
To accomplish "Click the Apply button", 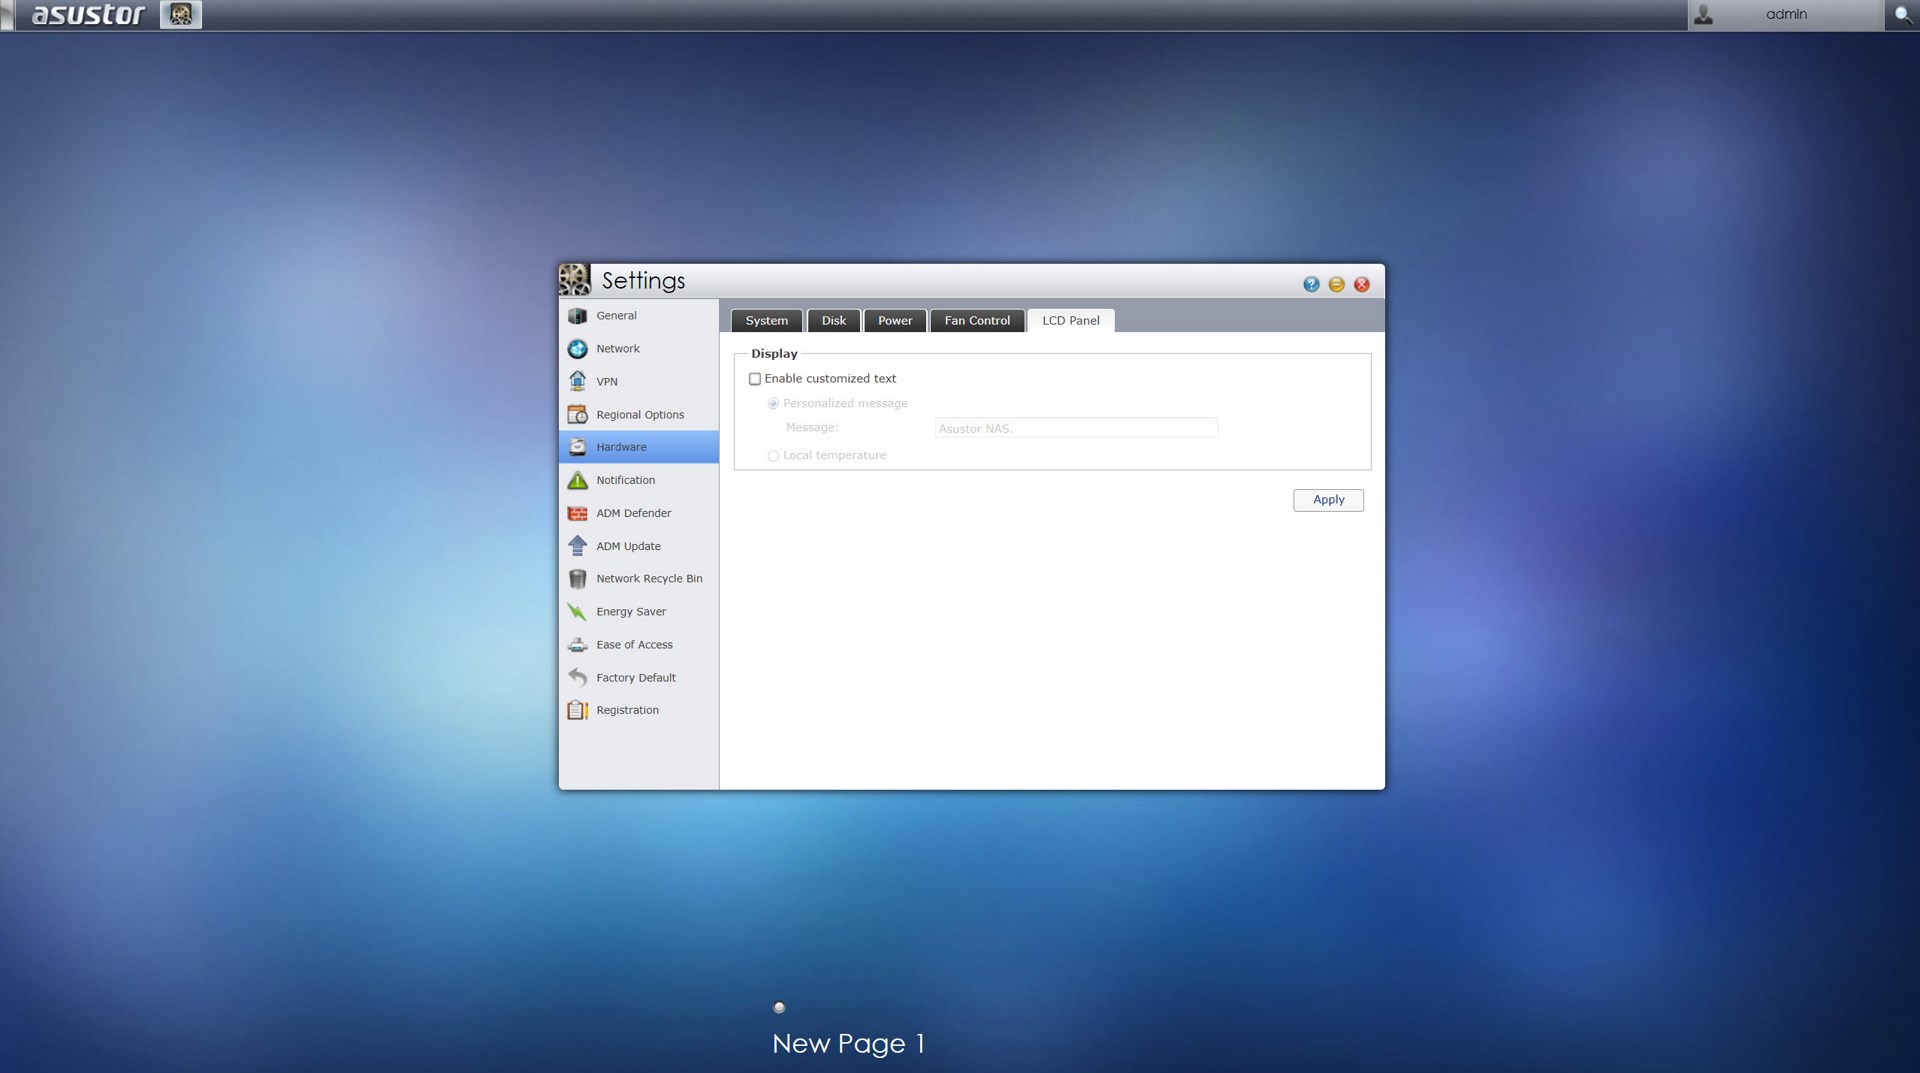I will [x=1328, y=500].
